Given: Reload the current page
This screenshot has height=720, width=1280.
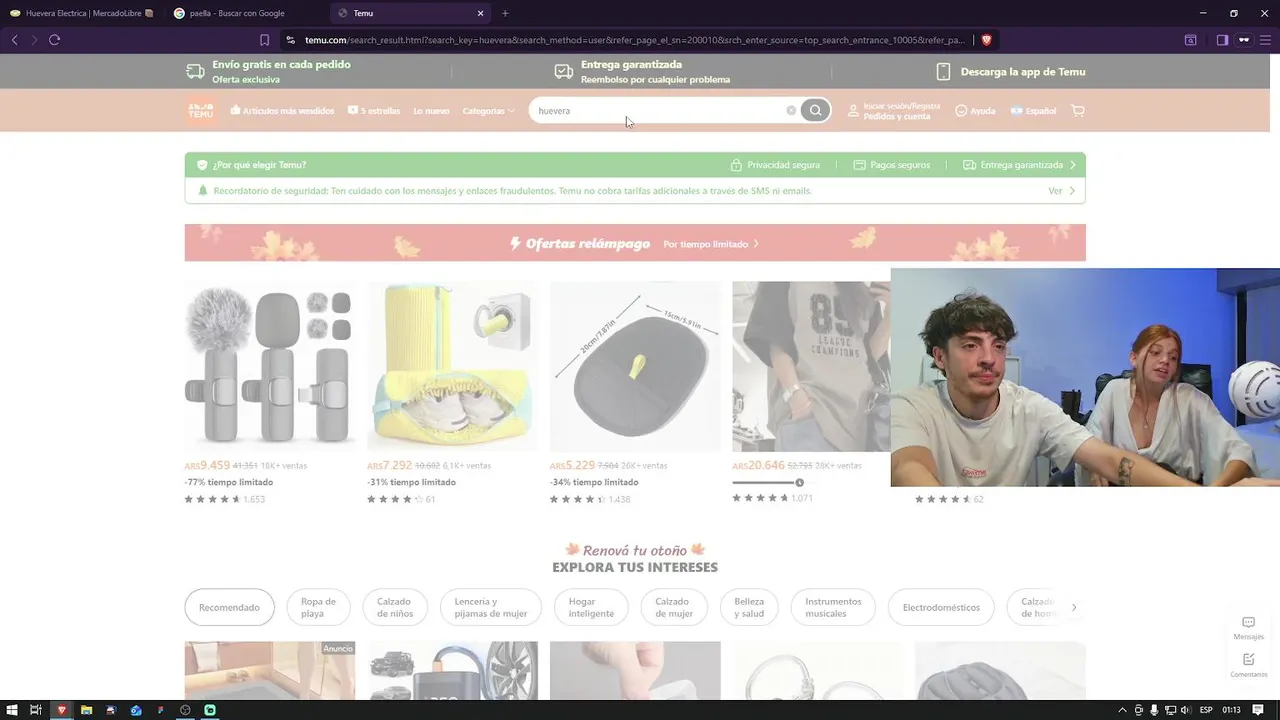Looking at the screenshot, I should [x=54, y=40].
